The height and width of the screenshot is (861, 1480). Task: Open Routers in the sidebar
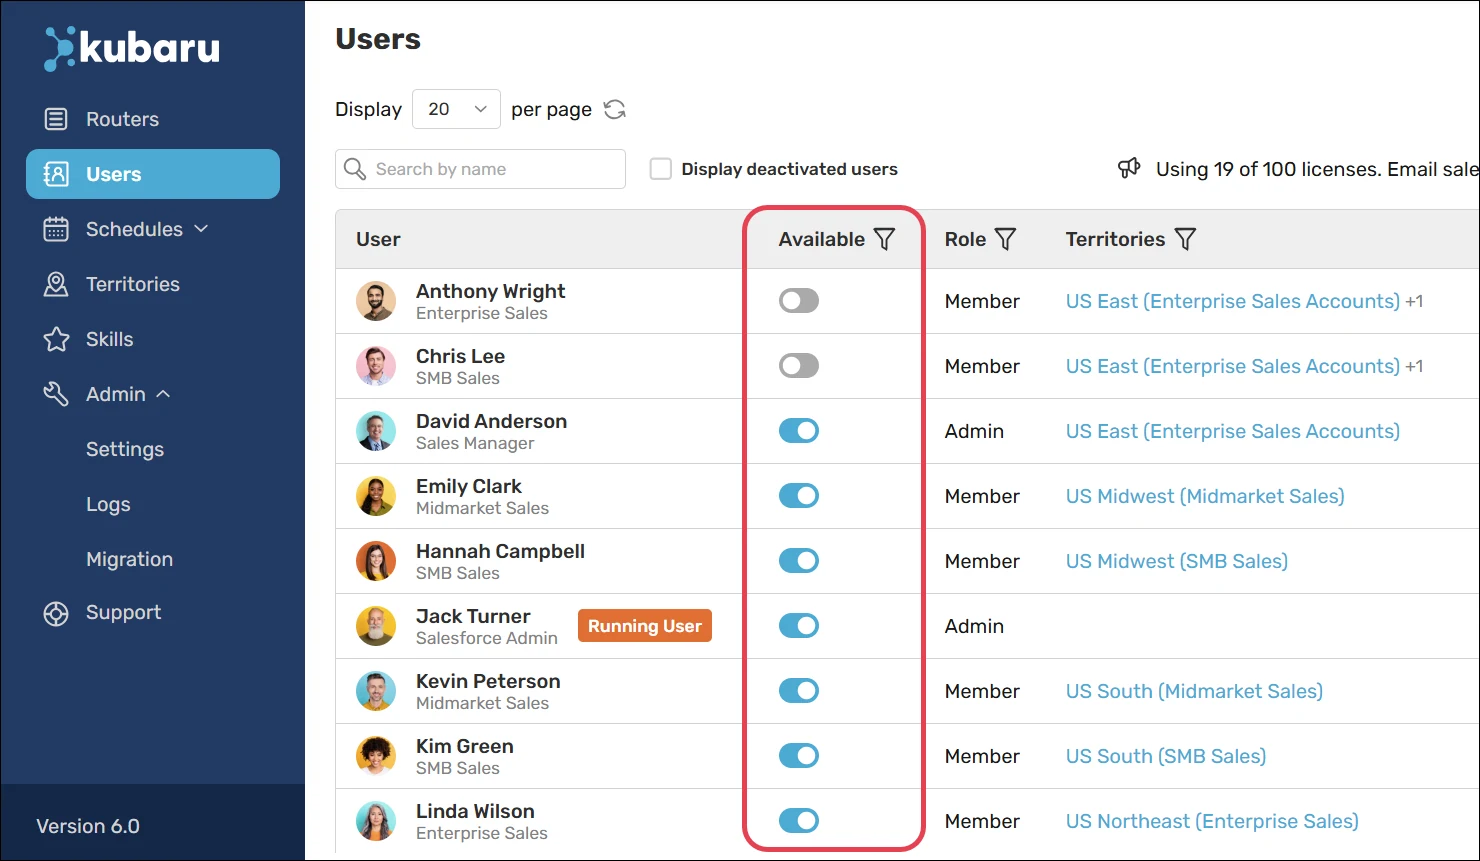coord(153,119)
